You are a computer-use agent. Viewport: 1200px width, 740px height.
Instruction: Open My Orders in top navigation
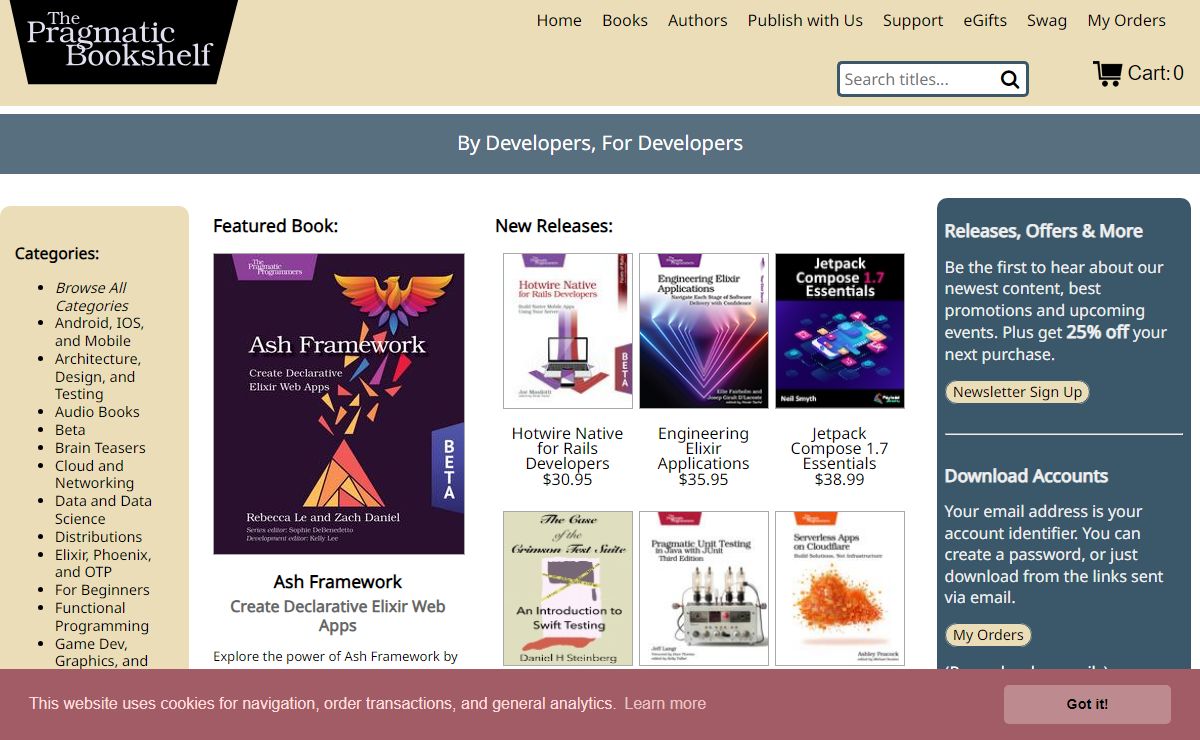(1127, 20)
